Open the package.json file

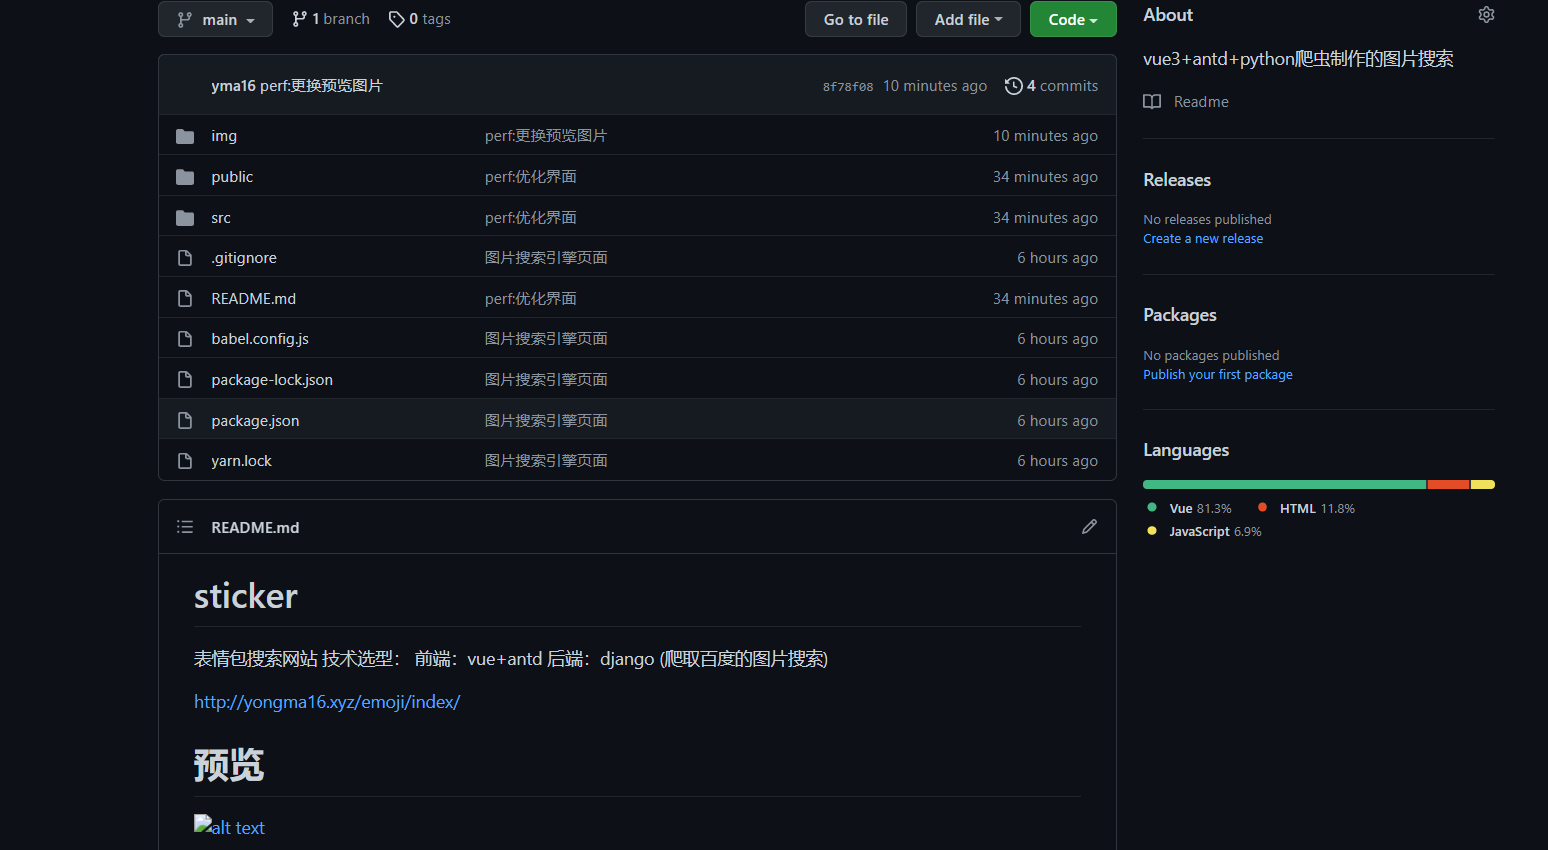pyautogui.click(x=255, y=421)
